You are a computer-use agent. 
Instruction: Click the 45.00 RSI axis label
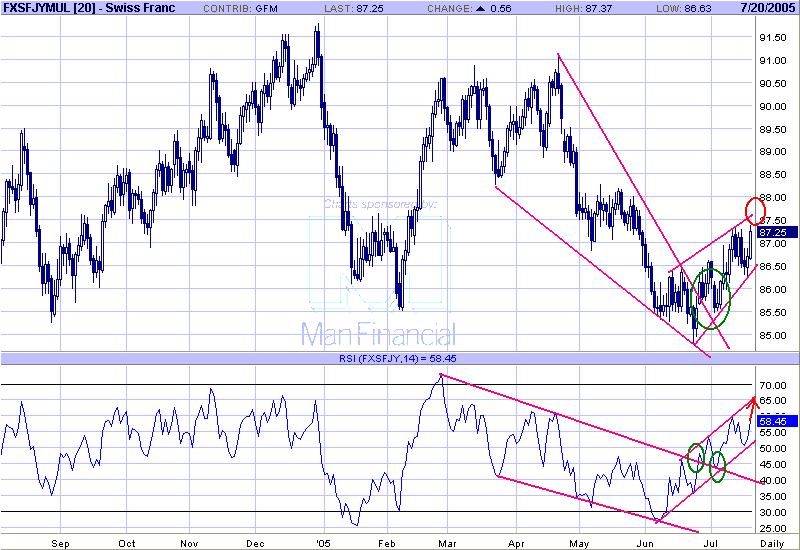coord(772,464)
